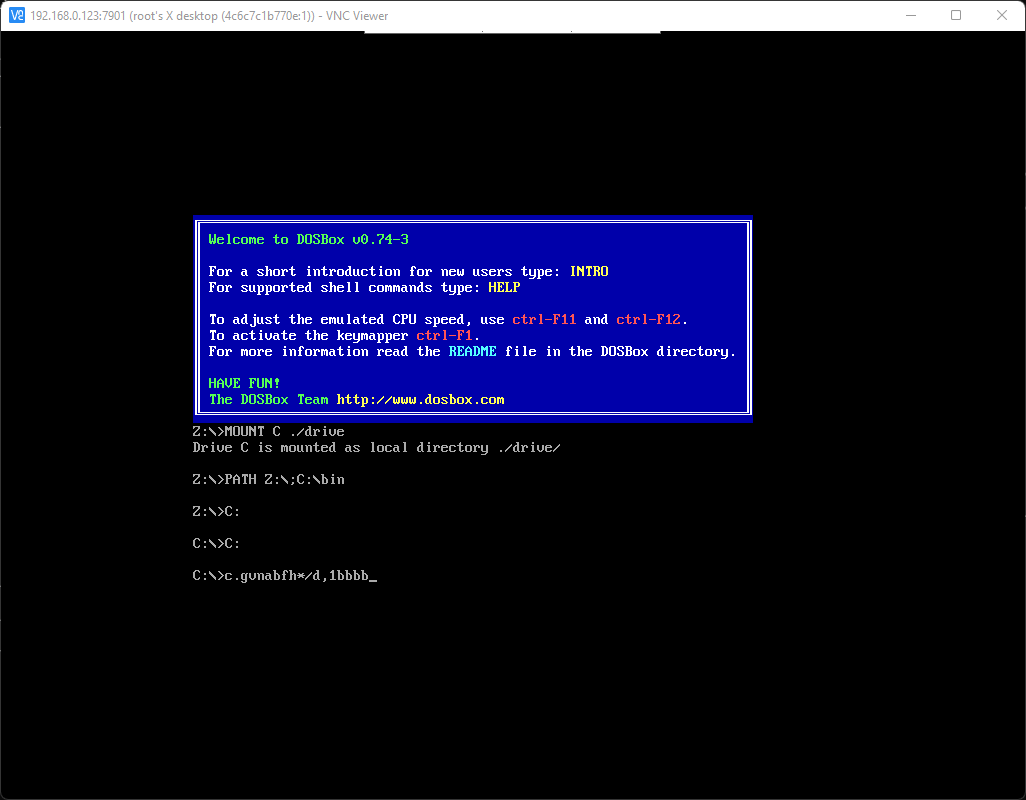Click the Welcome to DOSBox v0.74-3 heading

click(x=308, y=240)
